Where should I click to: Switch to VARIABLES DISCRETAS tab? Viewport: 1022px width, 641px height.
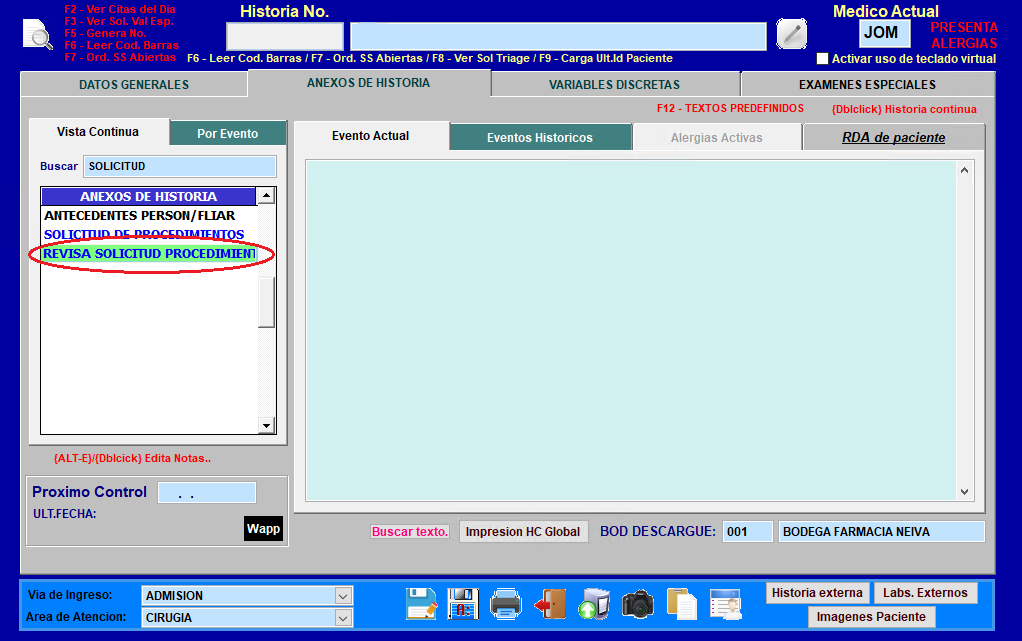(615, 85)
